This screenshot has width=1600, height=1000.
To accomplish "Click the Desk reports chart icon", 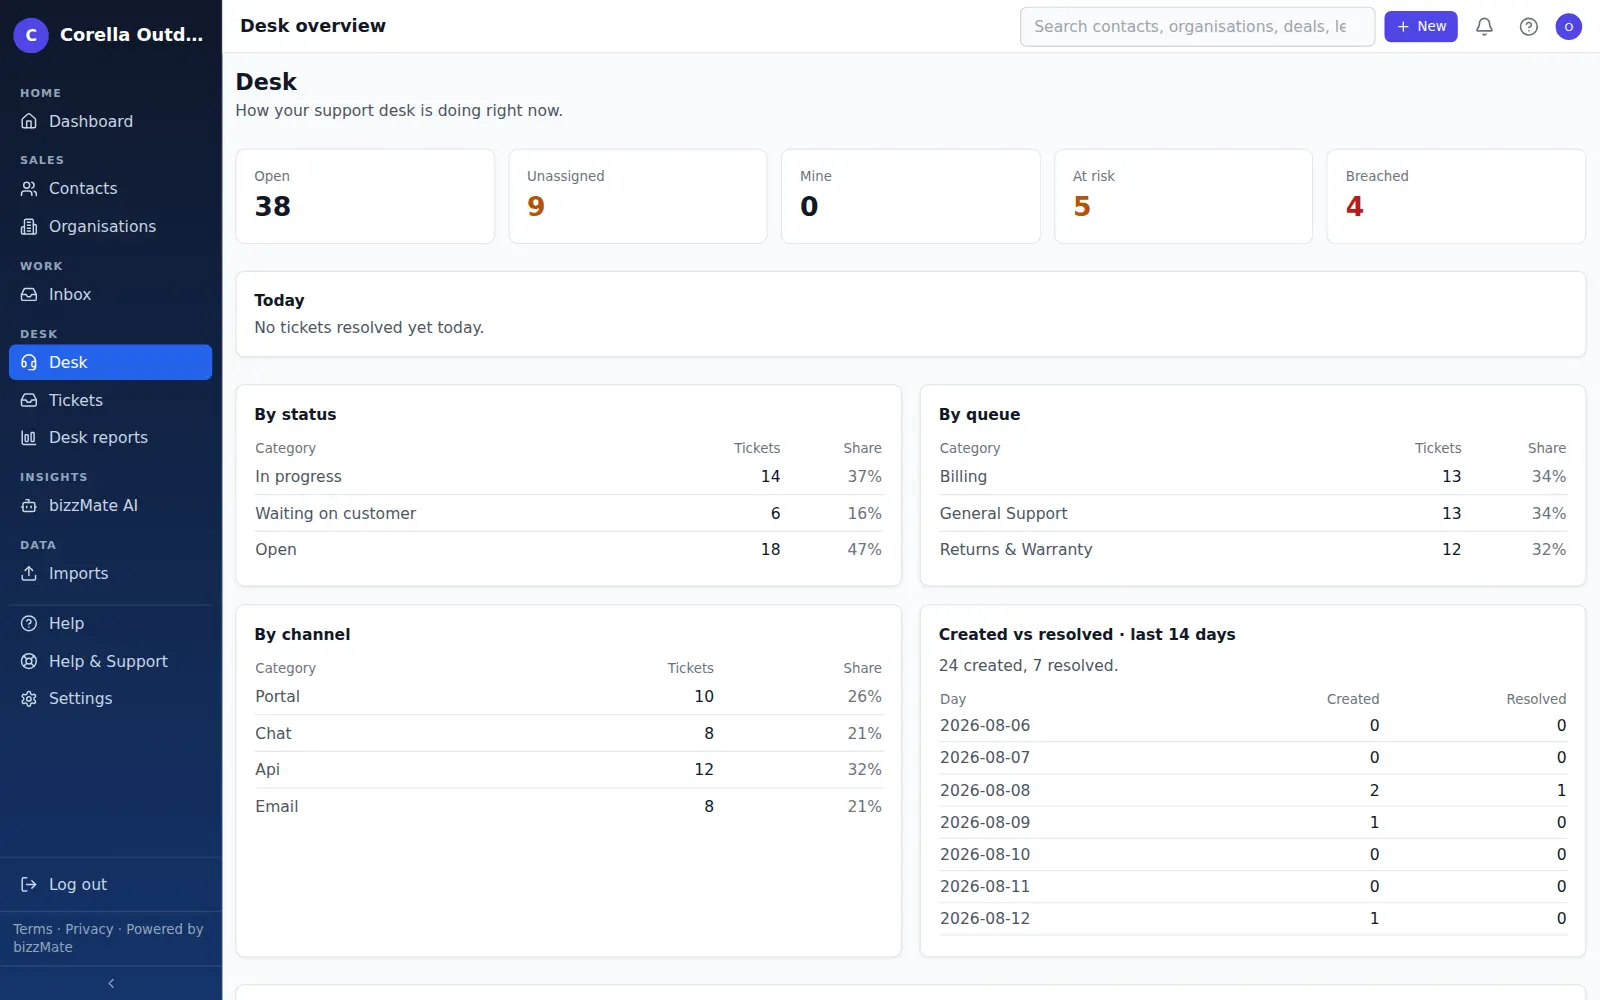I will click(x=29, y=437).
